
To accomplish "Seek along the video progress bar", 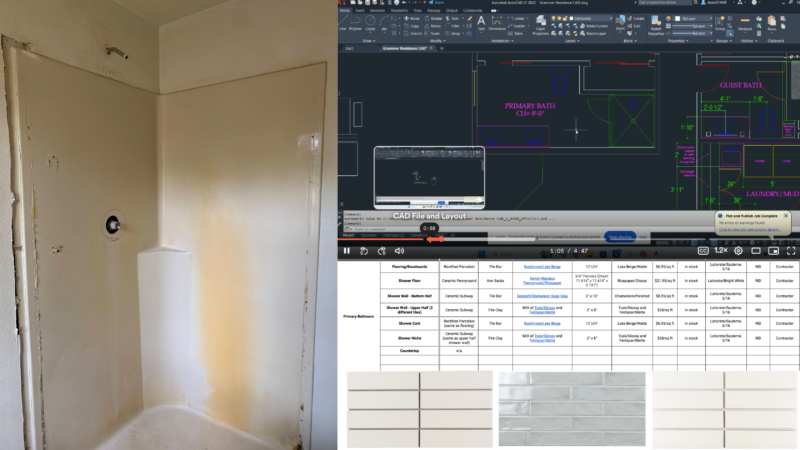I will pyautogui.click(x=569, y=239).
